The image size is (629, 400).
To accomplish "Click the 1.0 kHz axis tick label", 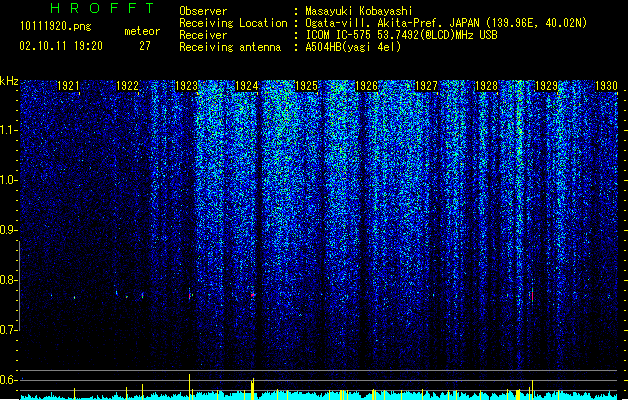I will [x=9, y=180].
